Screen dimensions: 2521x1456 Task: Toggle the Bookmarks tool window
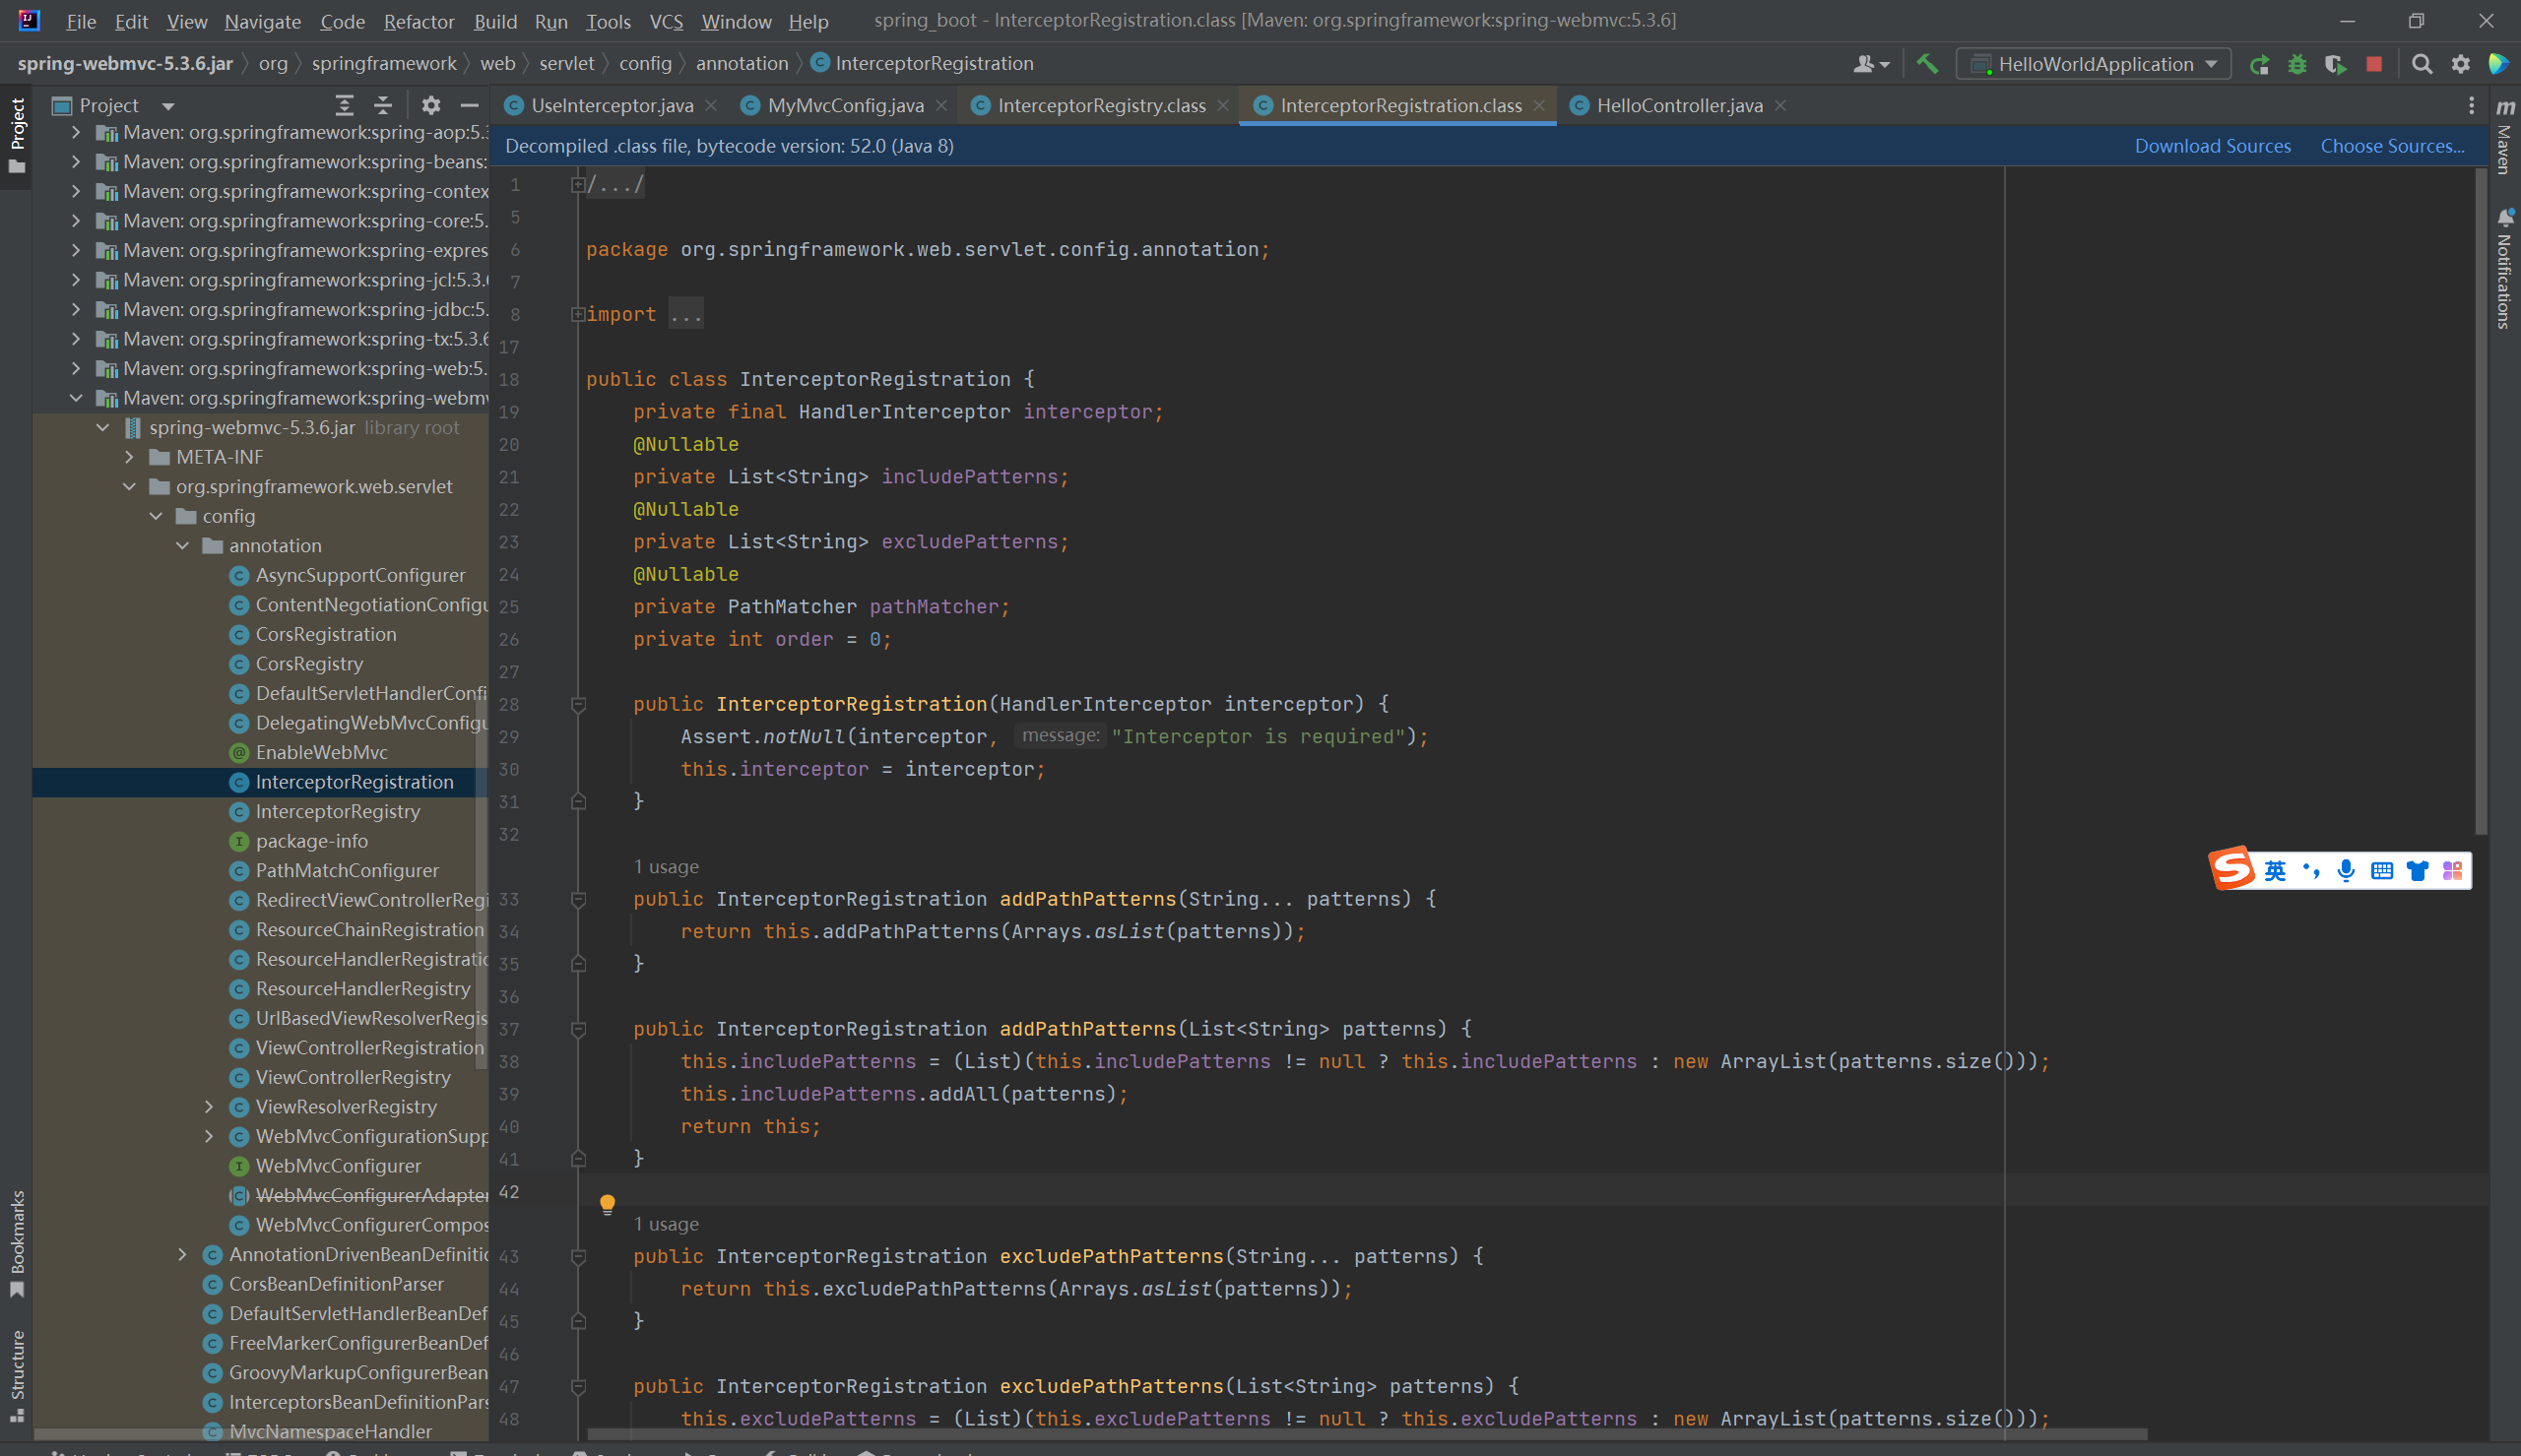coord(17,1242)
